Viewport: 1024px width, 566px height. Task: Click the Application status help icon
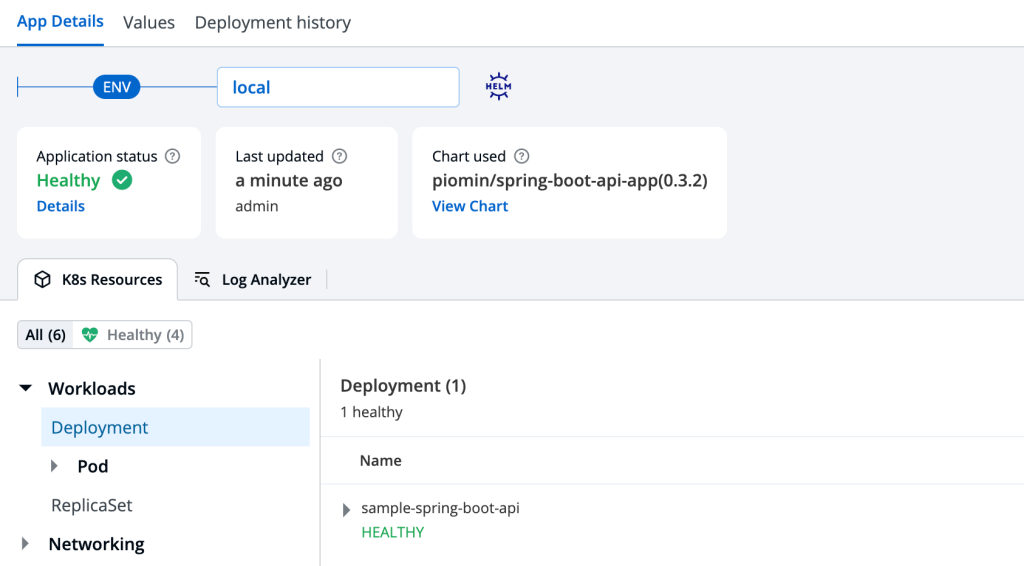[173, 156]
